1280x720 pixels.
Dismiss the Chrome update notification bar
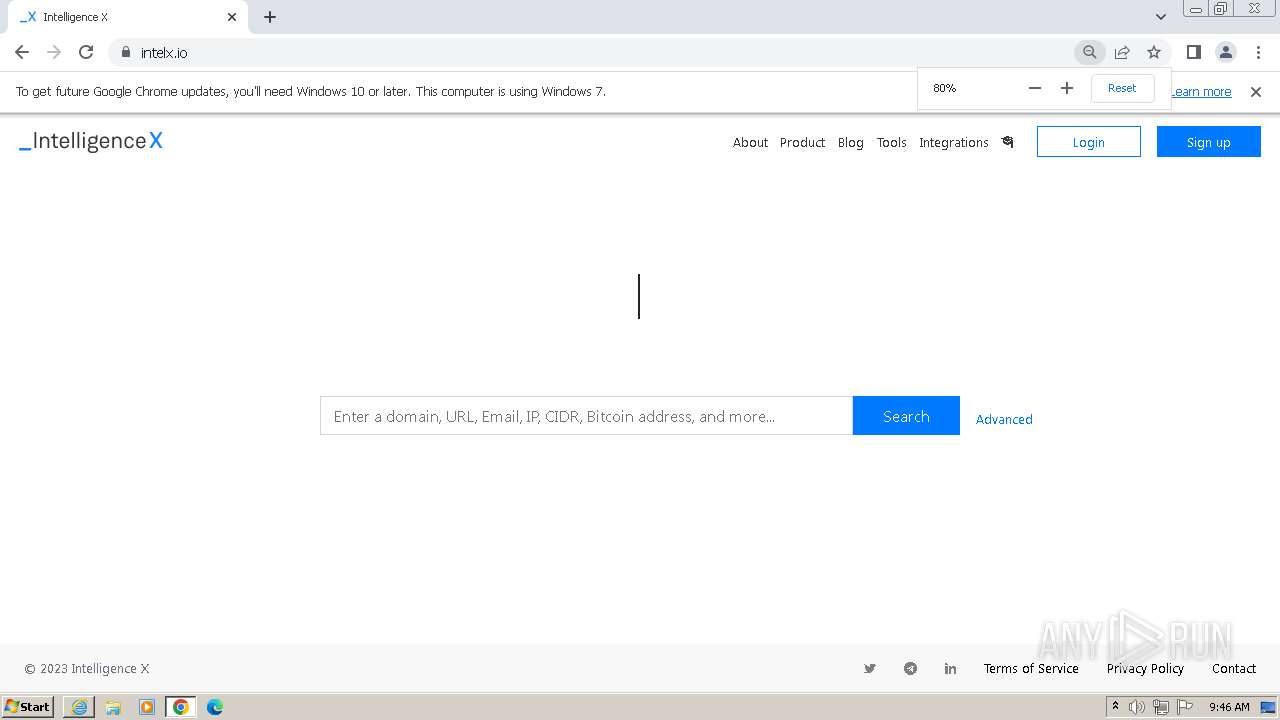[1256, 92]
